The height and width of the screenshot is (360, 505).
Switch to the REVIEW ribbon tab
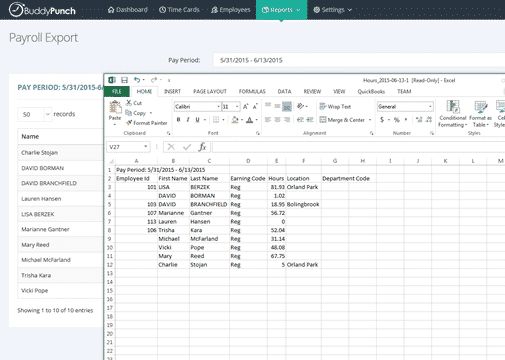(312, 91)
